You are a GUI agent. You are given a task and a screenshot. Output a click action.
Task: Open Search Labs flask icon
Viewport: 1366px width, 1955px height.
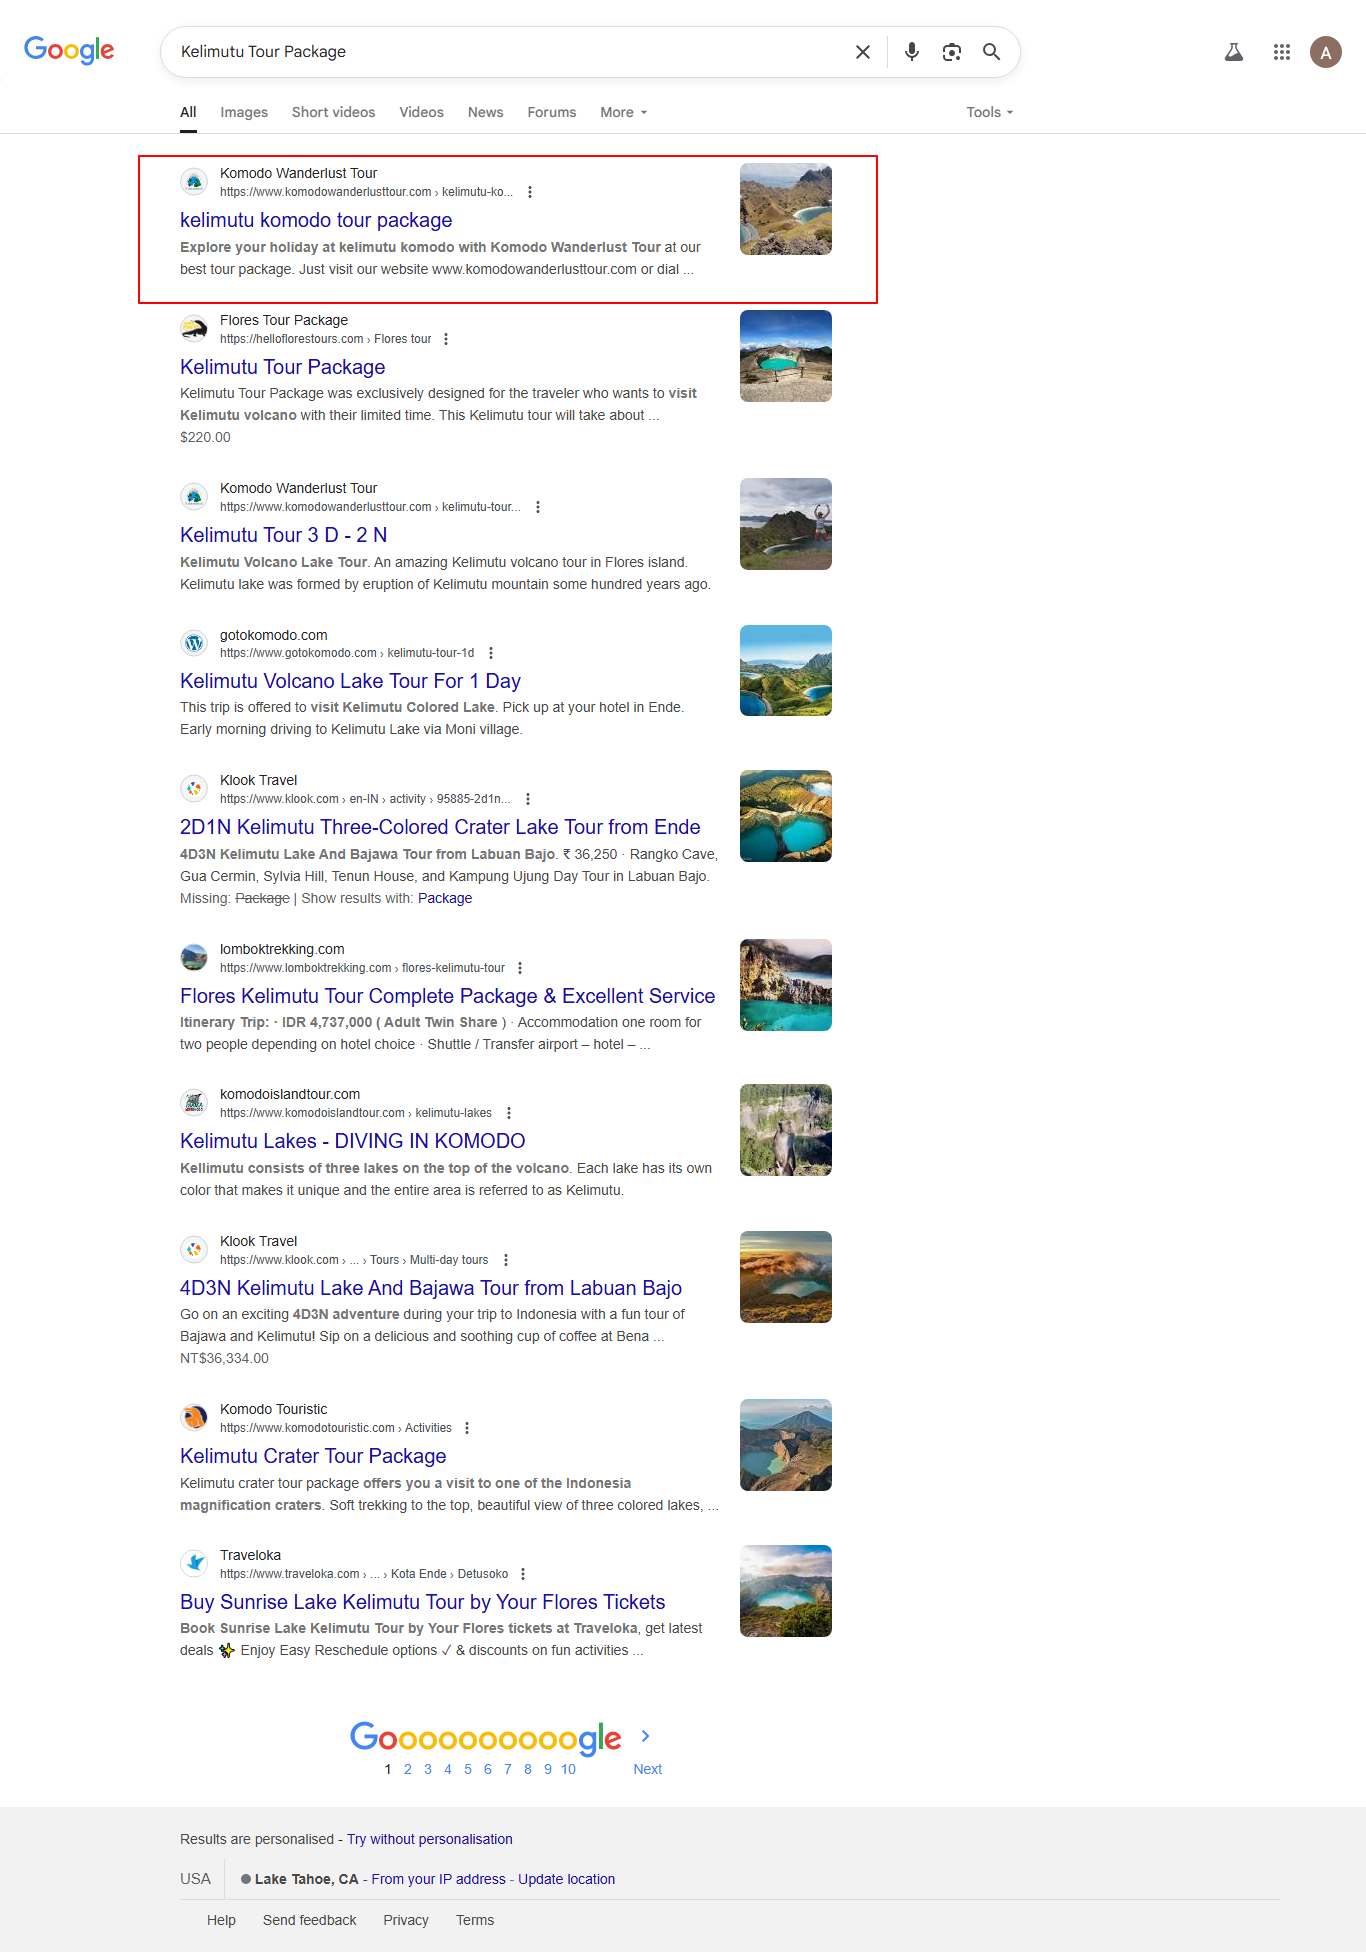[1234, 52]
